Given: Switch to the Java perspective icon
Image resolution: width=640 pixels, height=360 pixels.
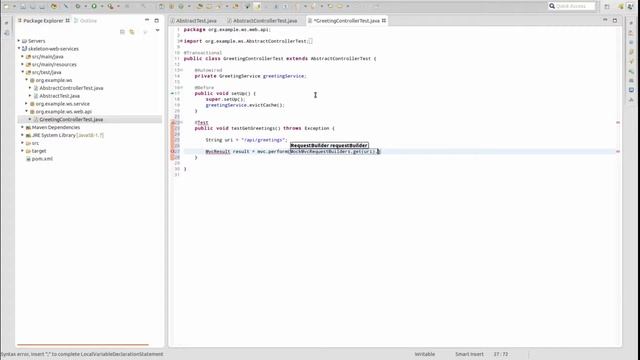Looking at the screenshot, I should [631, 6].
